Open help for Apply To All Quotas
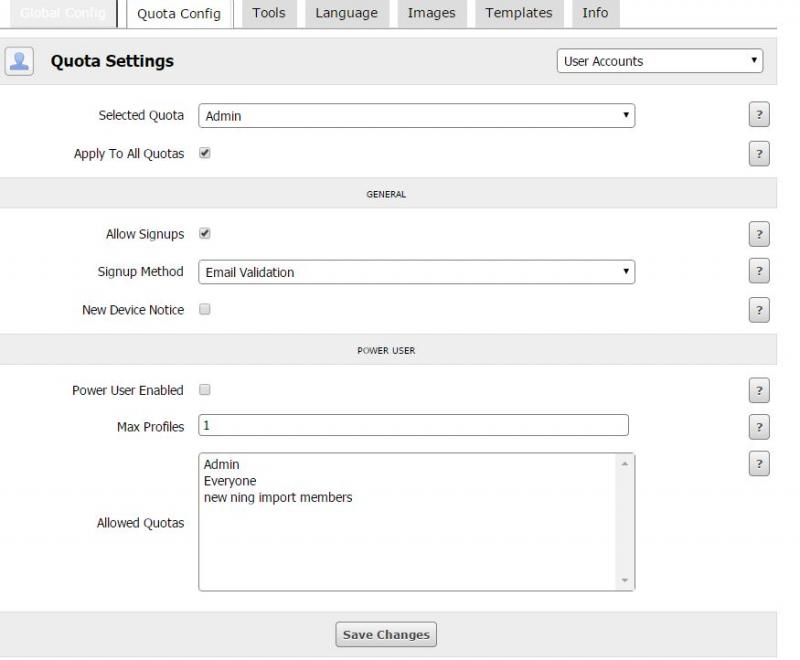800x660 pixels. [759, 154]
